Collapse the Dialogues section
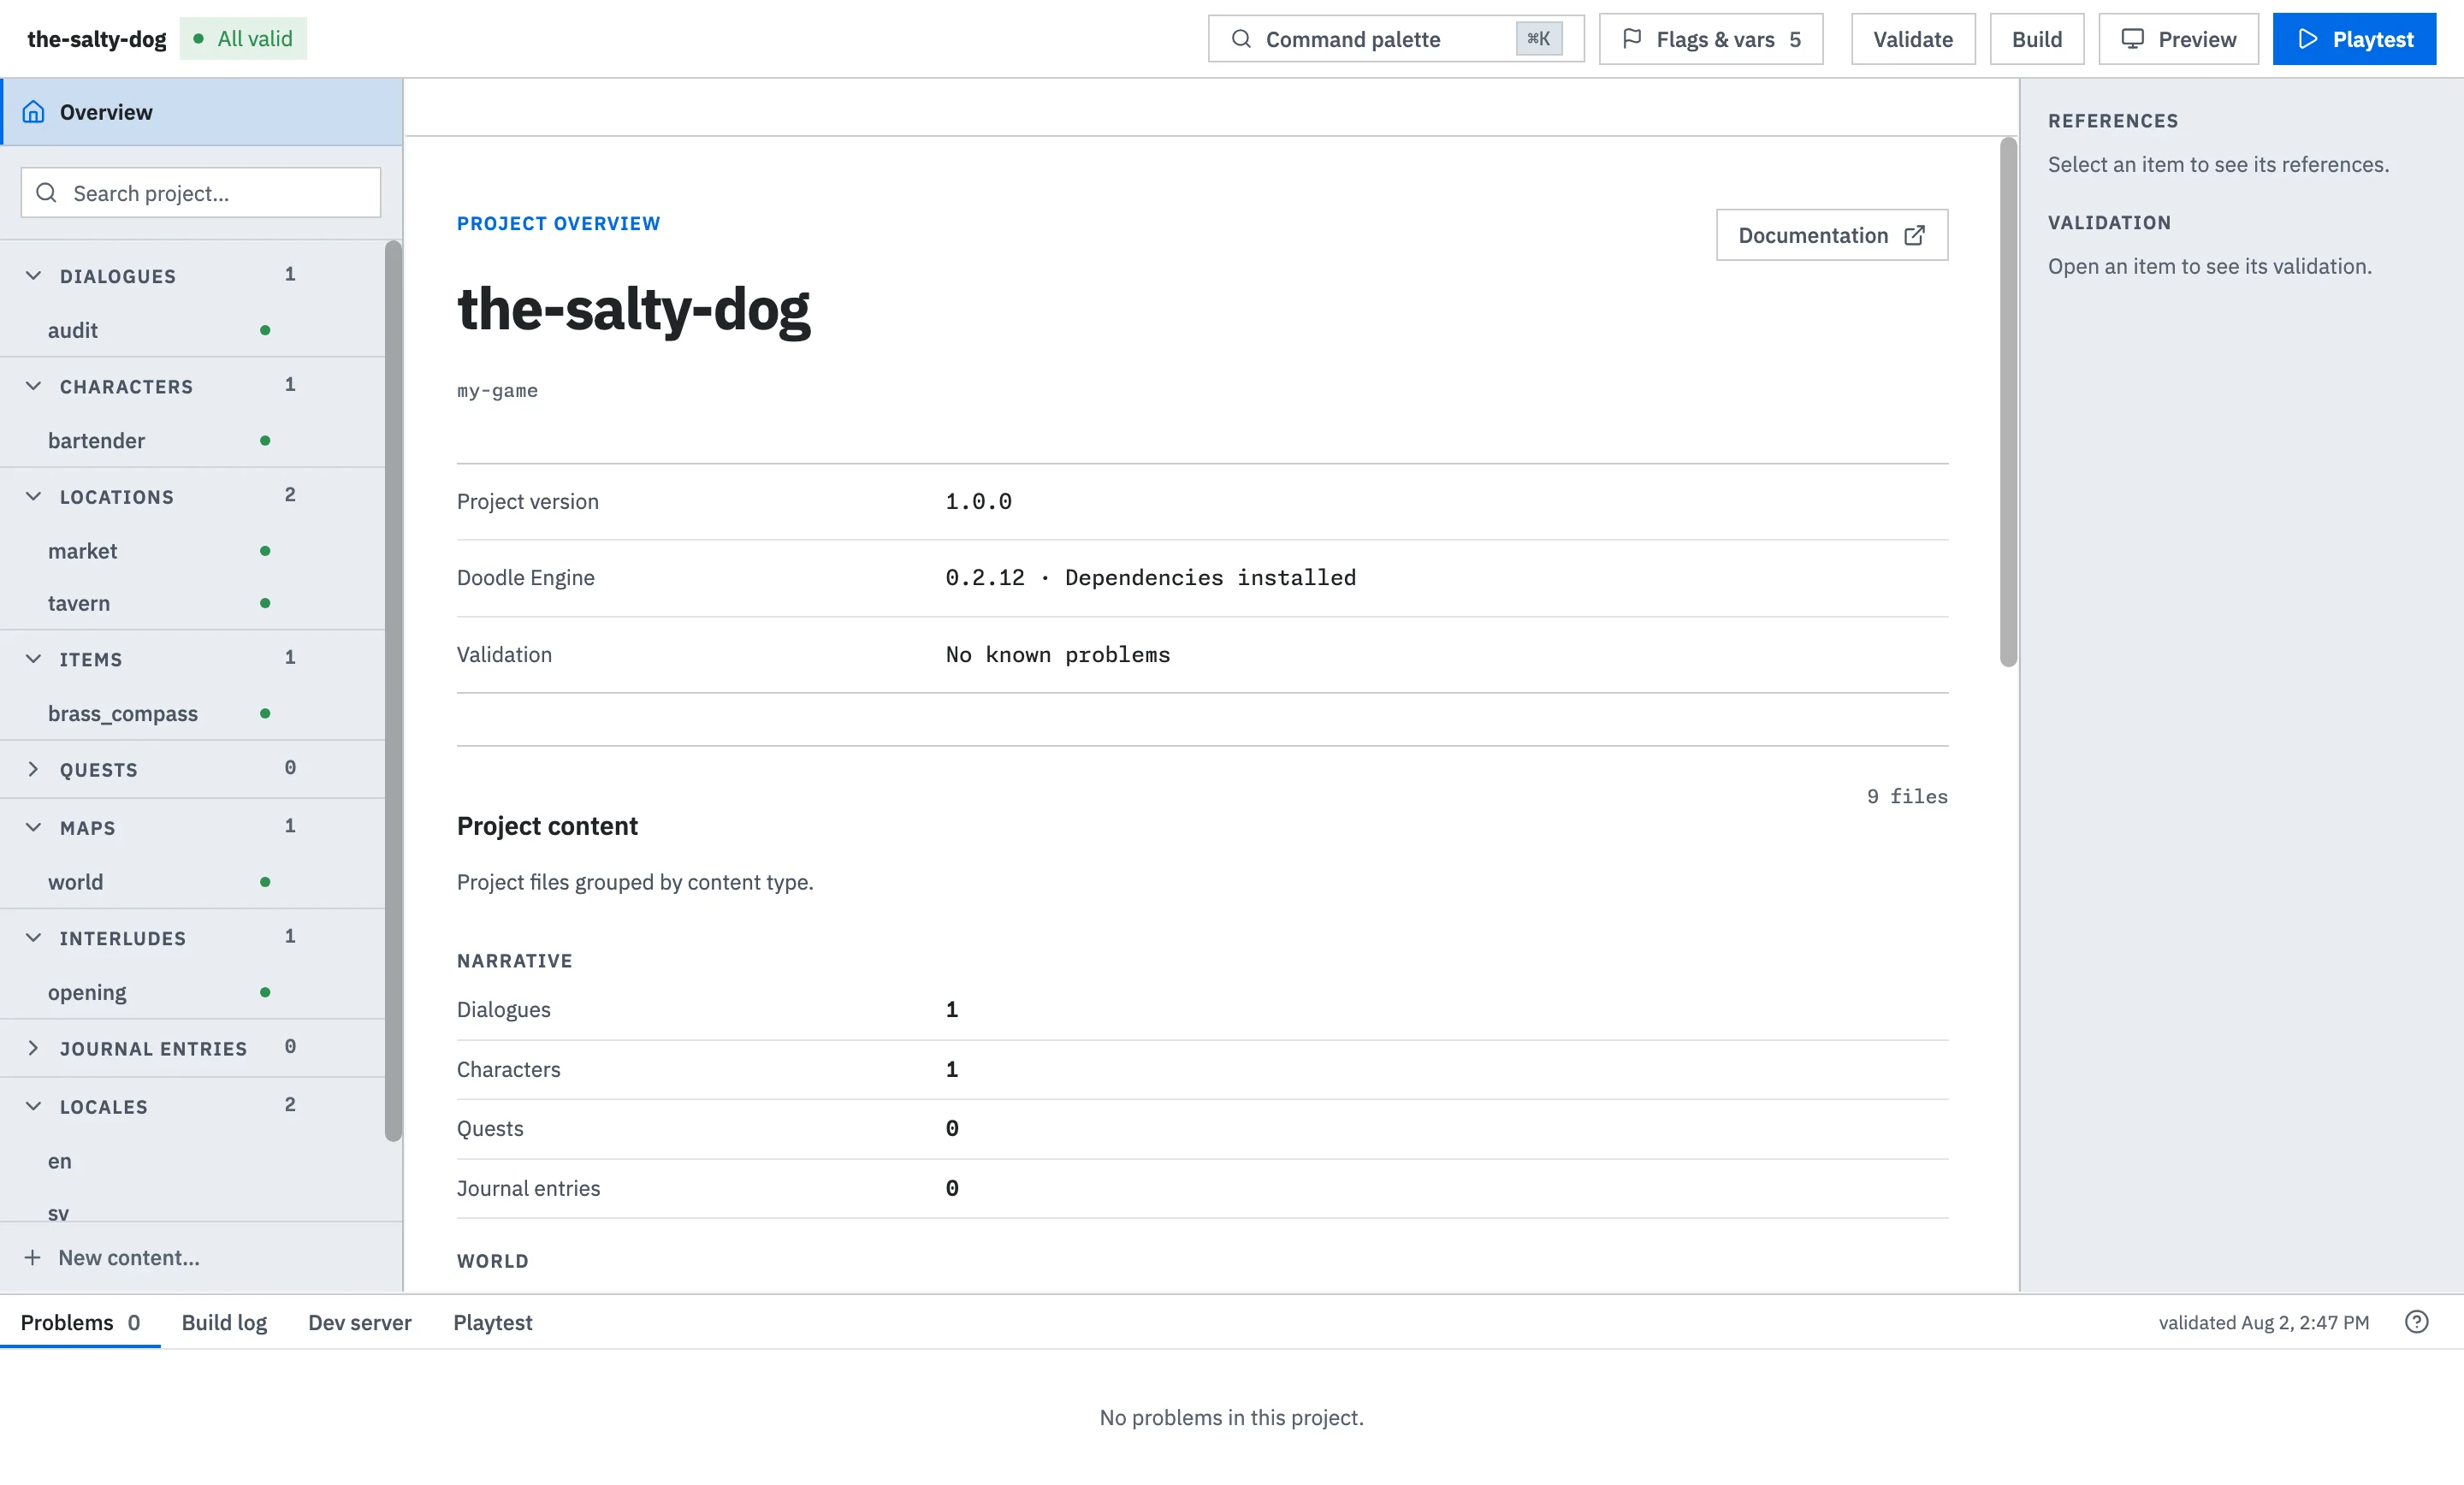 click(x=33, y=276)
